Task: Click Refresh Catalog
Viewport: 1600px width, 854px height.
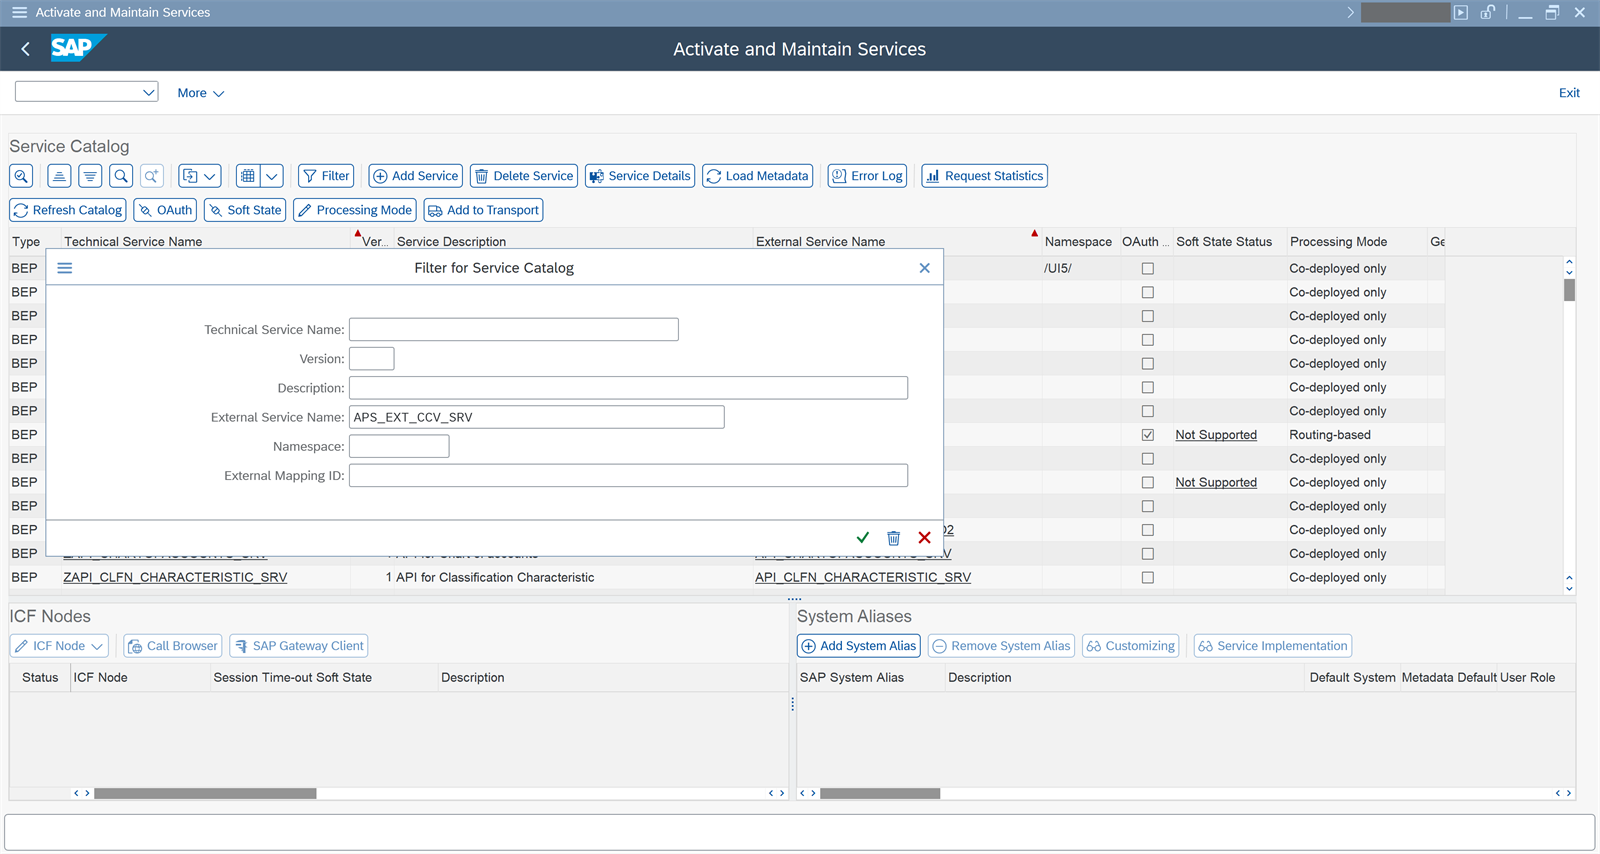Action: [x=68, y=210]
